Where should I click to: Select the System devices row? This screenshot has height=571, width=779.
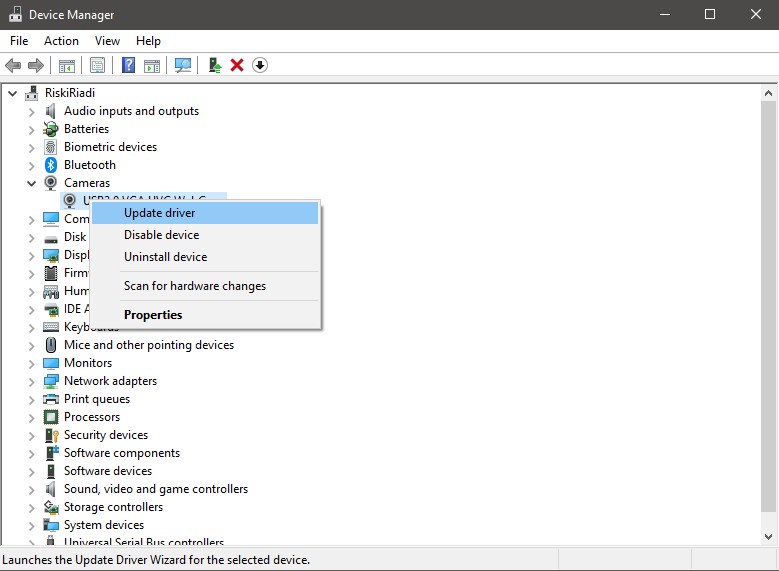pyautogui.click(x=104, y=525)
